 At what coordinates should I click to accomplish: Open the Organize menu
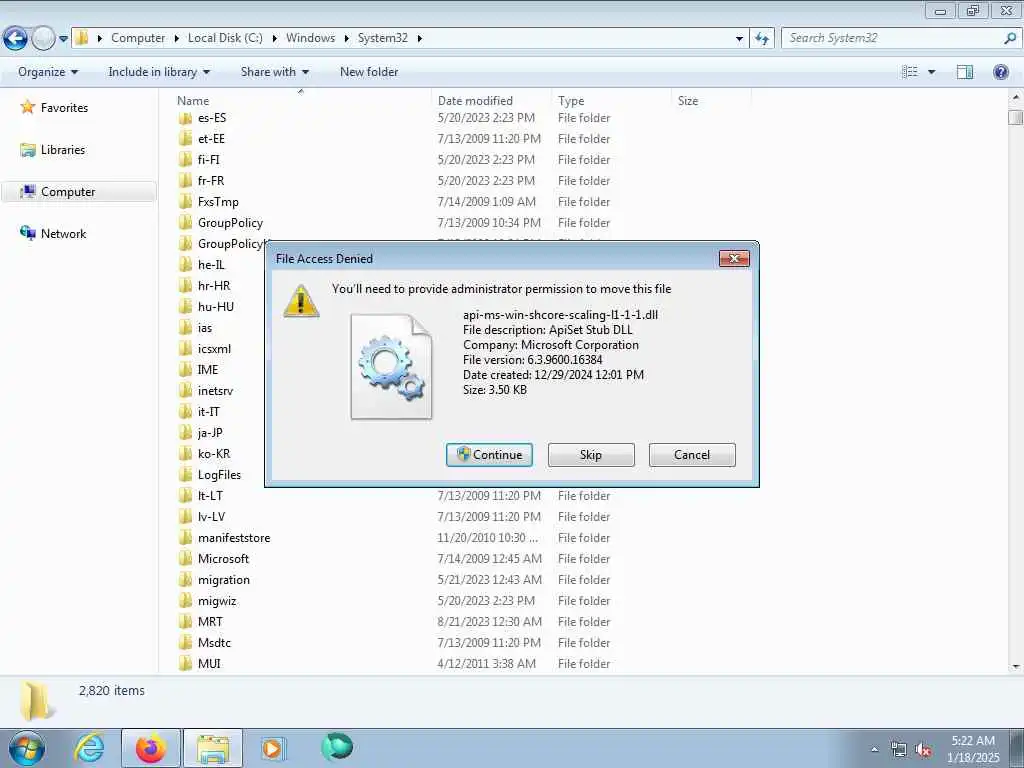[x=48, y=72]
